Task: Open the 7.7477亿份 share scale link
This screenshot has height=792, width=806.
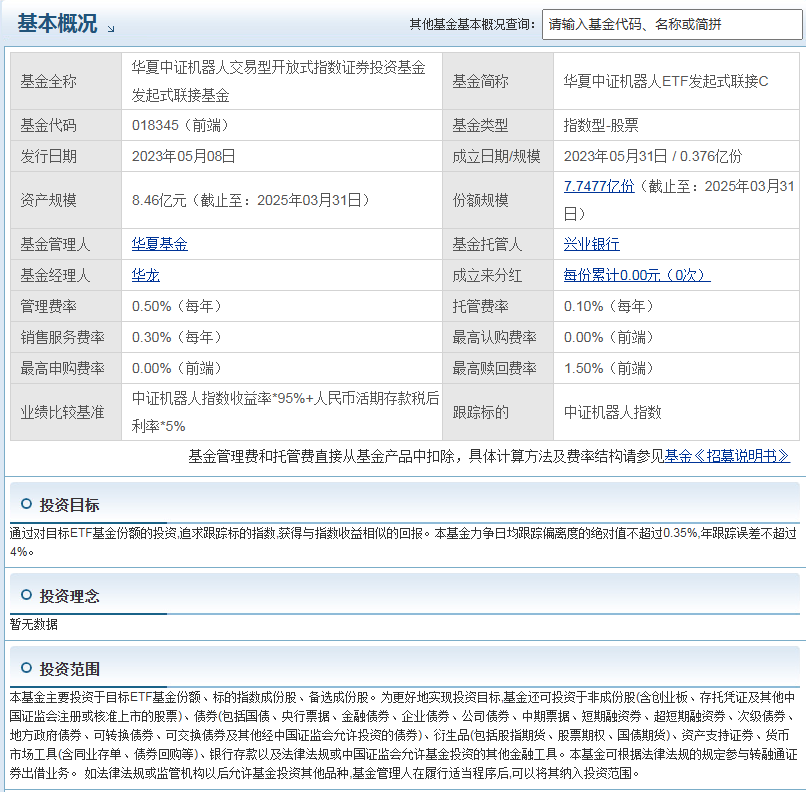Action: pyautogui.click(x=599, y=186)
